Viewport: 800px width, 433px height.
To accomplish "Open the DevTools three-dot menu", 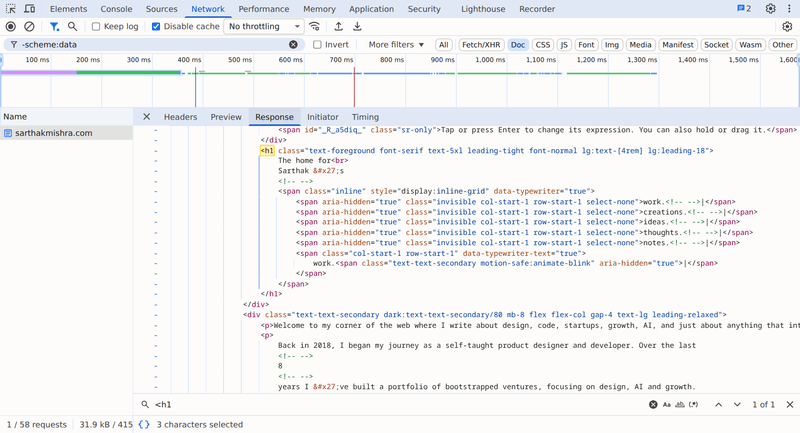I will click(789, 9).
